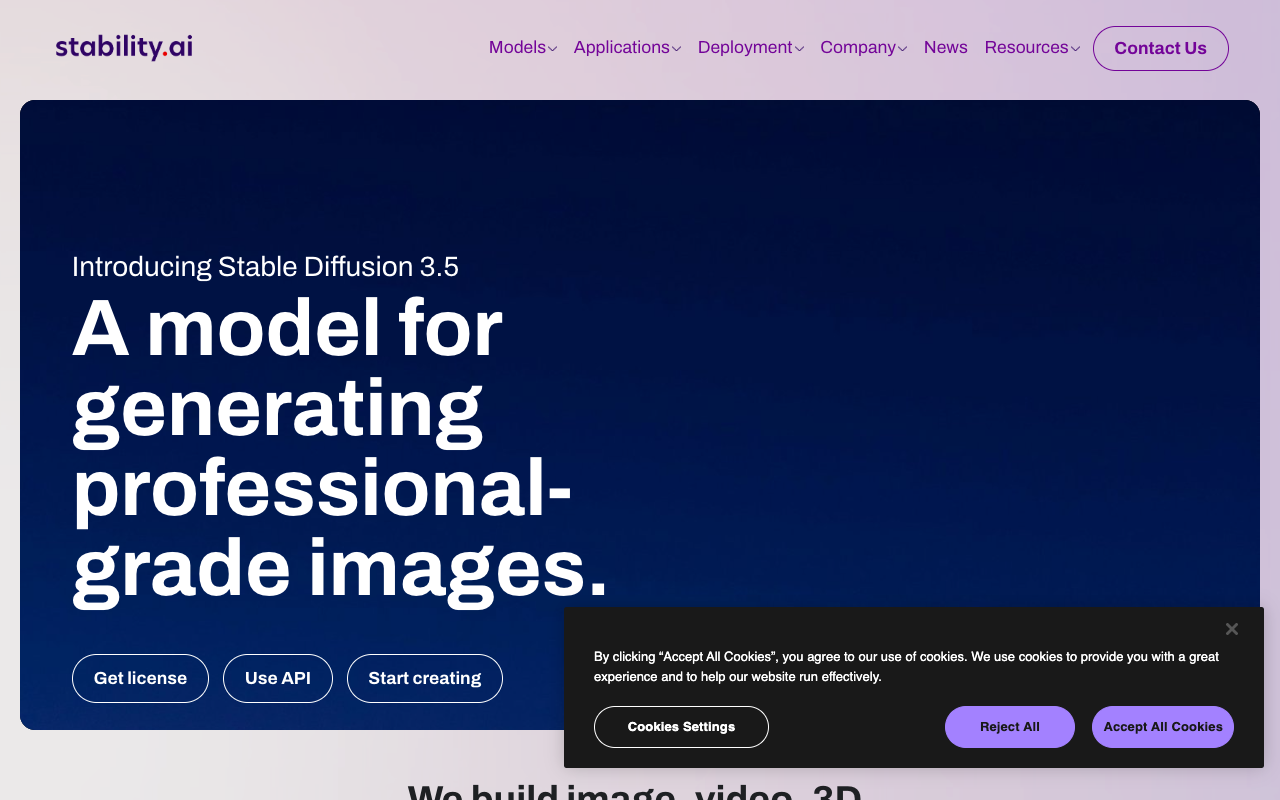Click the Start creating button

tap(425, 678)
